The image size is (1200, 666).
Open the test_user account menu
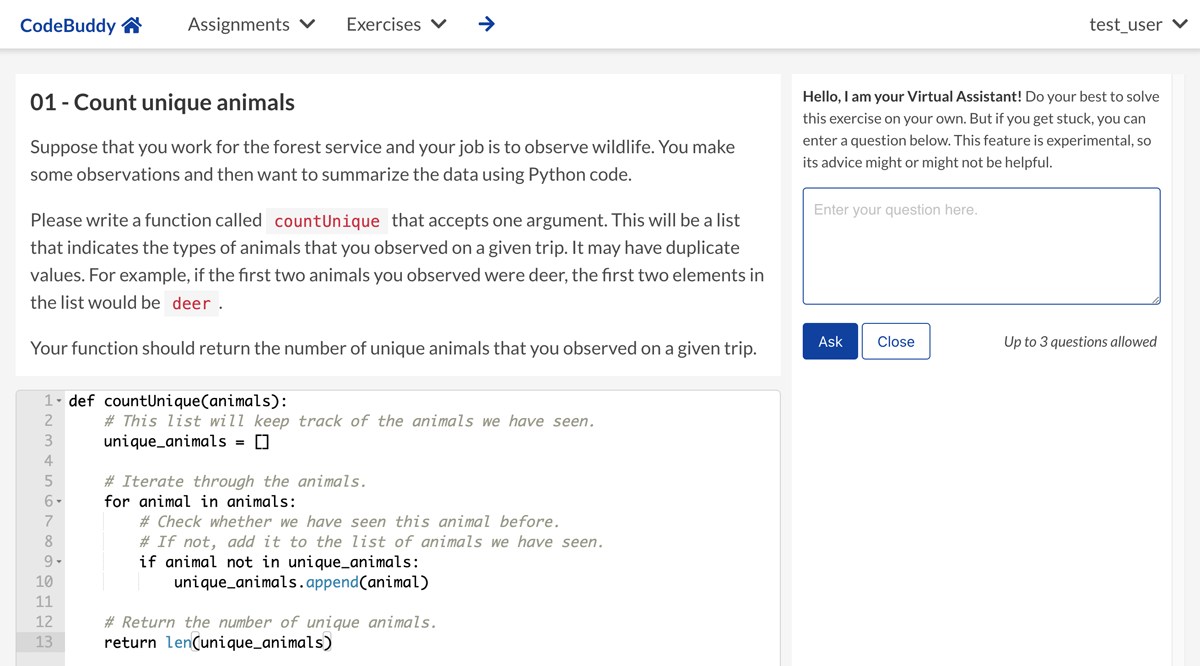tap(1137, 24)
